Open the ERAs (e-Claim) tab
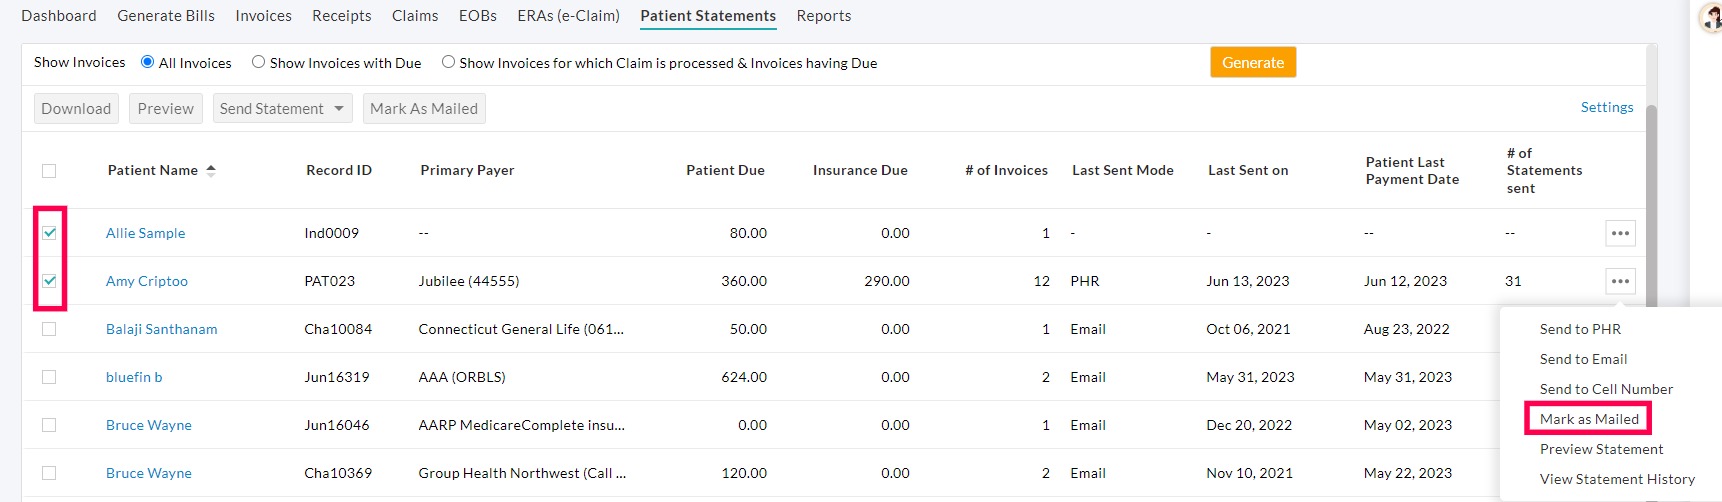This screenshot has width=1722, height=502. click(569, 16)
